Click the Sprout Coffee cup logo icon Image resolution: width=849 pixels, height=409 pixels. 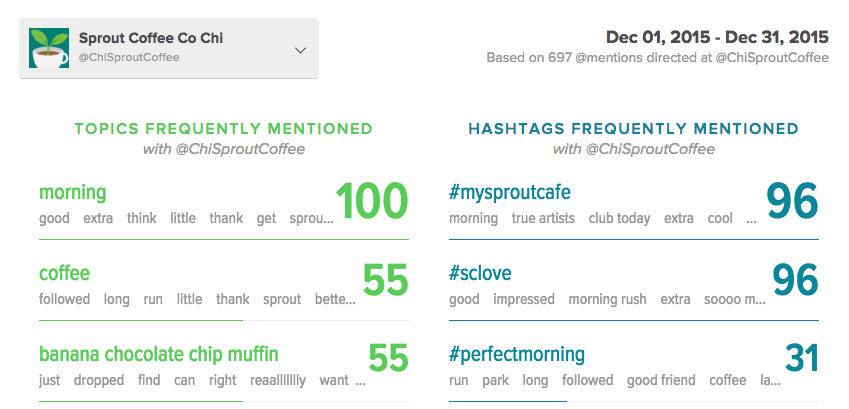(49, 48)
